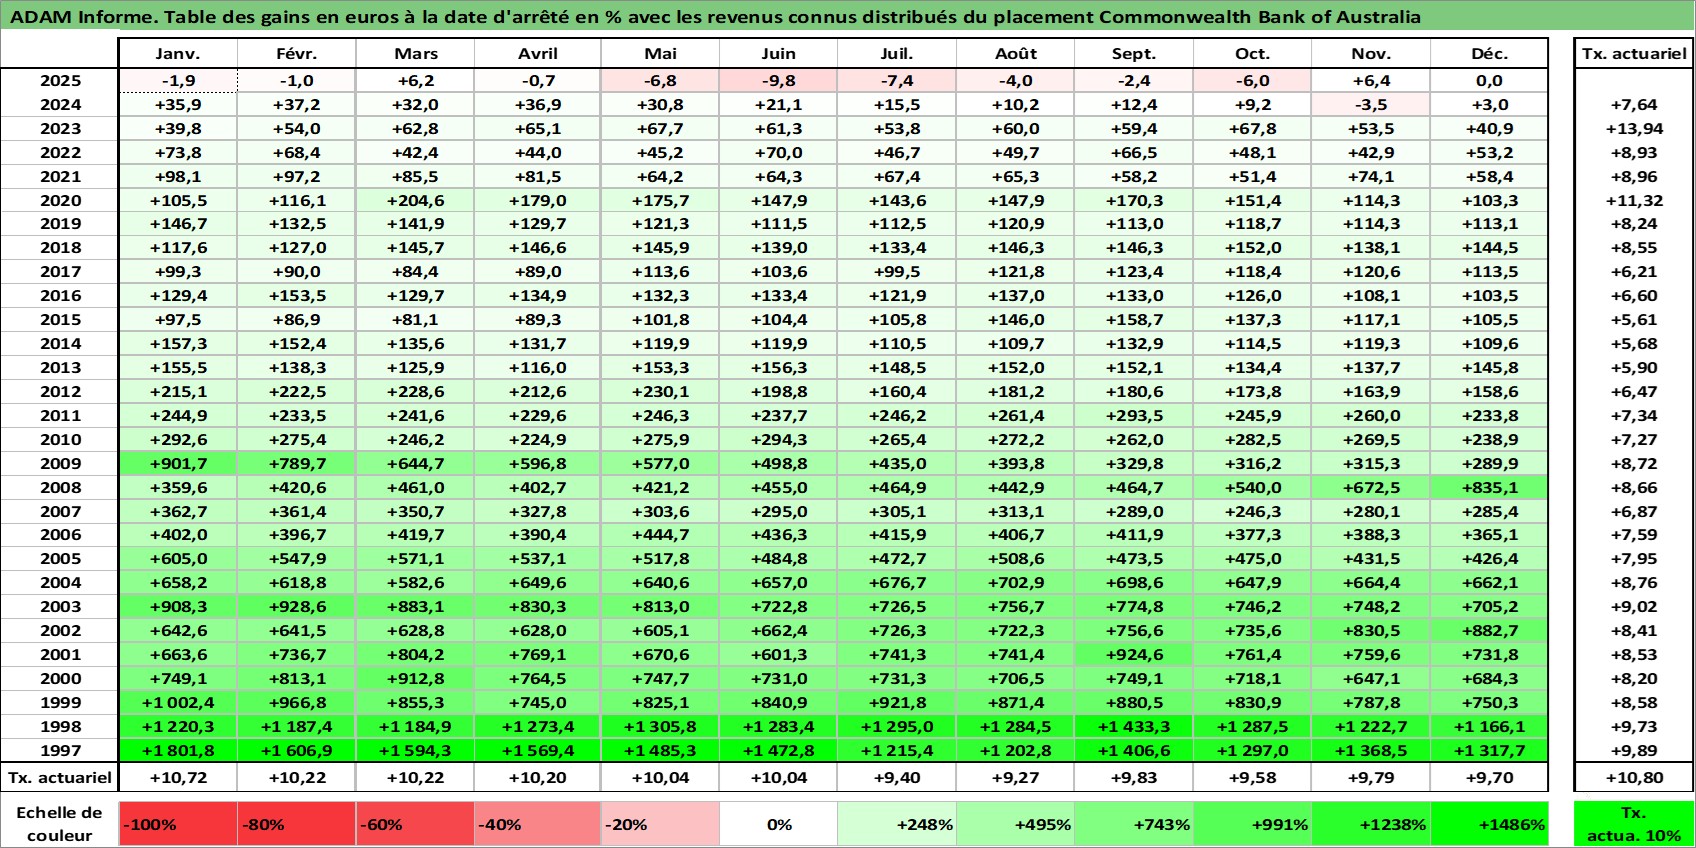
Task: Select the +924,6 cell in 2001
Action: coord(1133,654)
